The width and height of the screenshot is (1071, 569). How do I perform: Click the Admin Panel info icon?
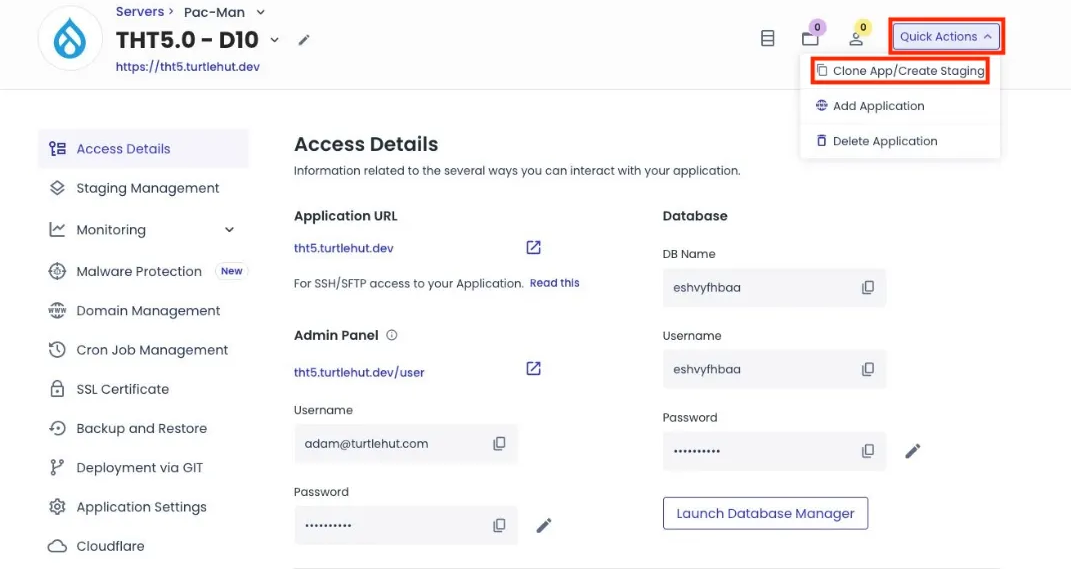coord(392,336)
